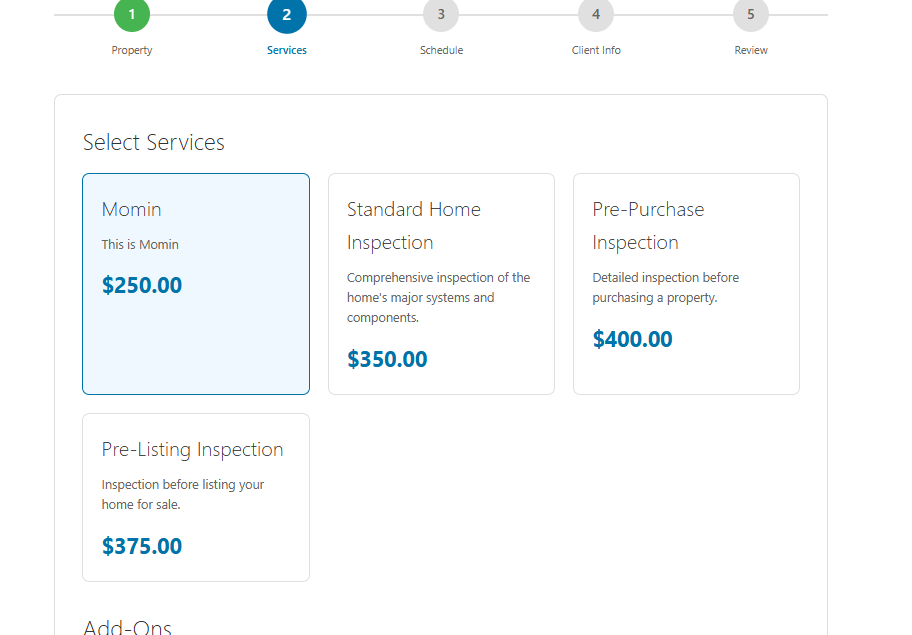Image resolution: width=912 pixels, height=635 pixels.
Task: Select the step 4 circle
Action: coord(596,15)
